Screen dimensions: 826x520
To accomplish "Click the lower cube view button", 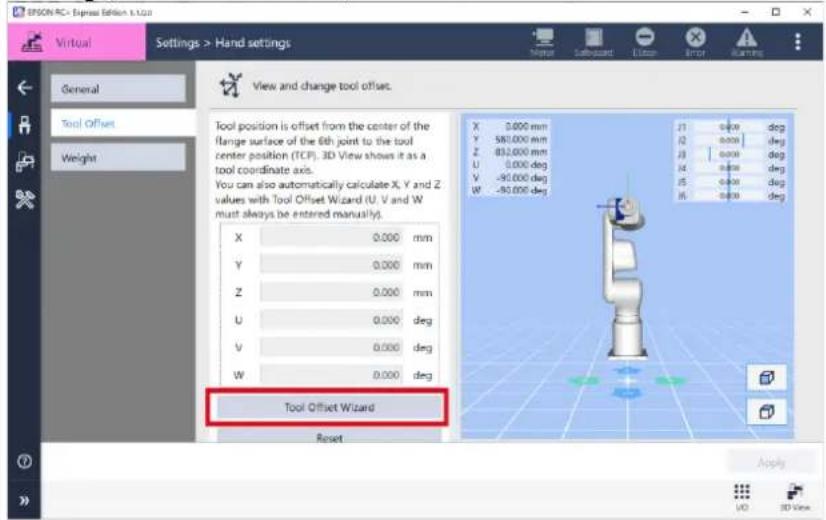I will coord(767,411).
